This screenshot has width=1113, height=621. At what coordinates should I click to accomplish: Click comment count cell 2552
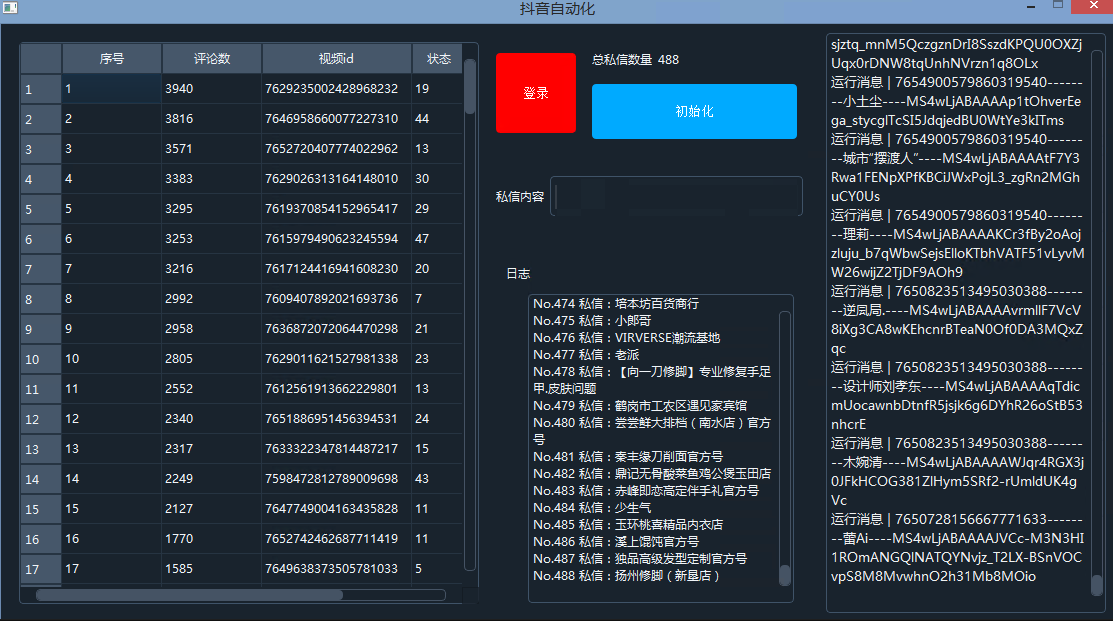(x=212, y=389)
